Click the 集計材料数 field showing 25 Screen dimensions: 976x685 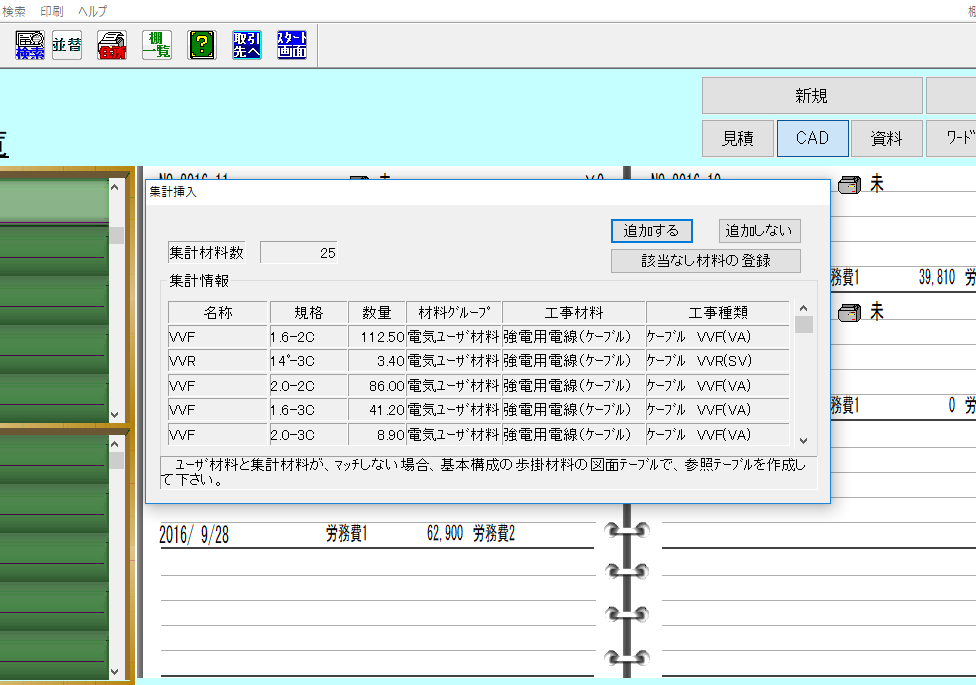coord(299,253)
